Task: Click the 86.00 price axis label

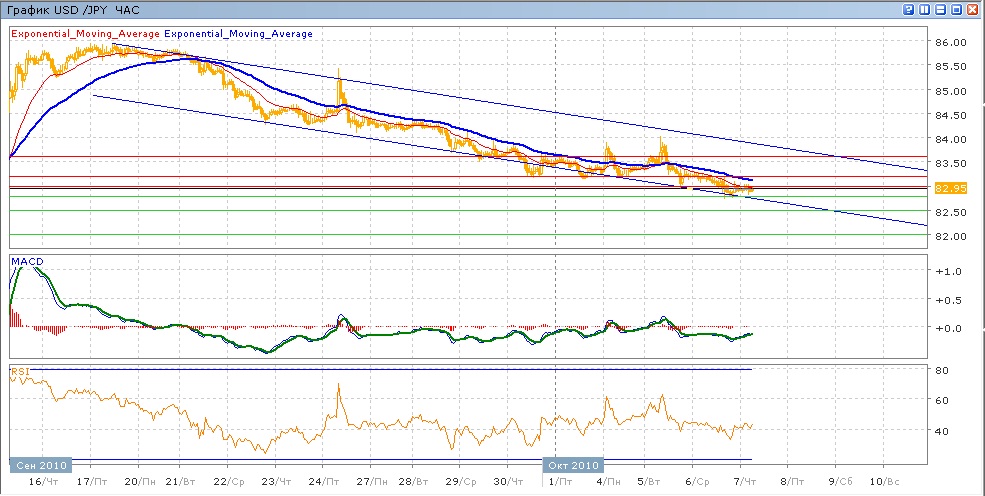Action: [949, 43]
